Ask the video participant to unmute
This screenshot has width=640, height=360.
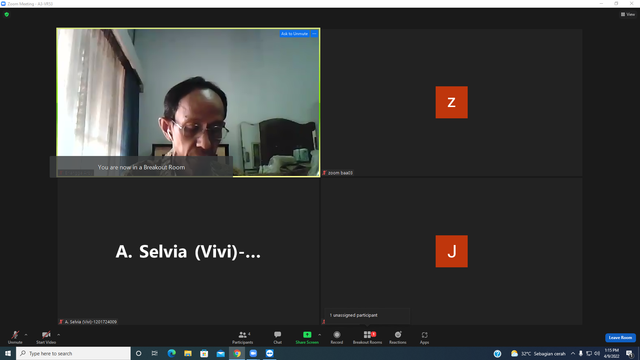[x=294, y=34]
